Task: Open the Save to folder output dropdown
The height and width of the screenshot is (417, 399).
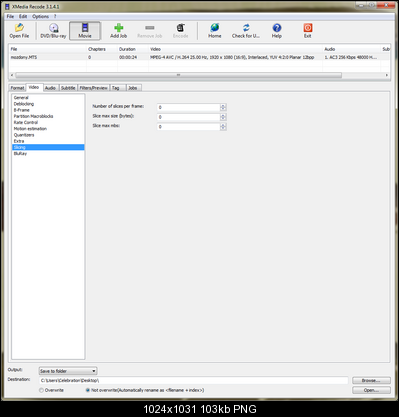Action: click(x=68, y=371)
